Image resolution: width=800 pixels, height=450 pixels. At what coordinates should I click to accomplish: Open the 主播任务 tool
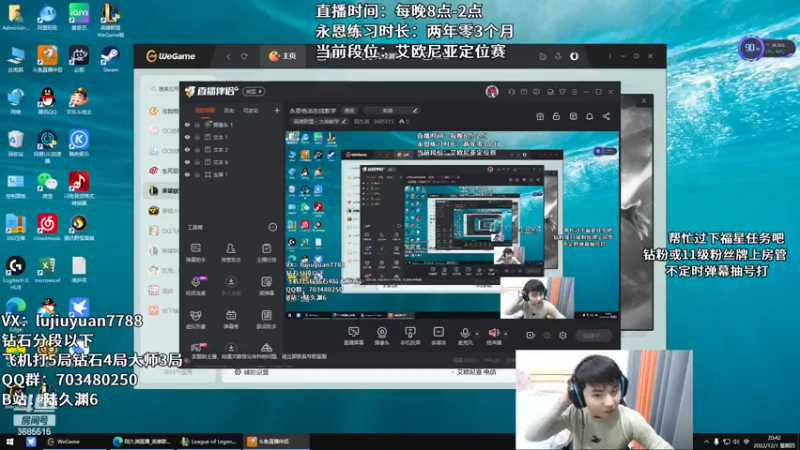[x=266, y=253]
